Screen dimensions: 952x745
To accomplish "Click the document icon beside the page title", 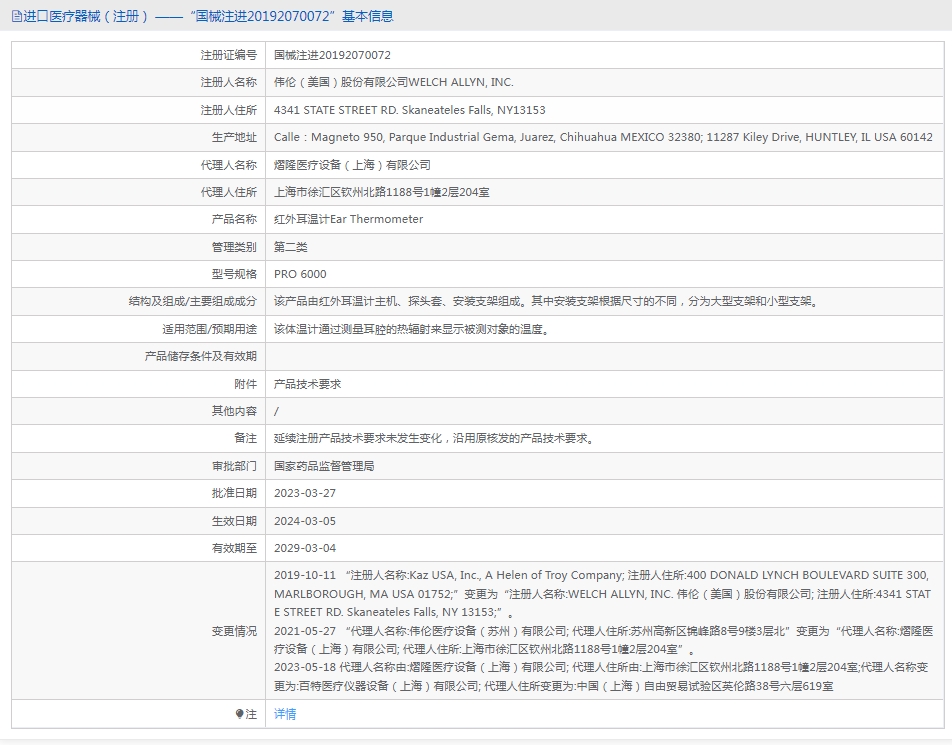I will (x=17, y=16).
